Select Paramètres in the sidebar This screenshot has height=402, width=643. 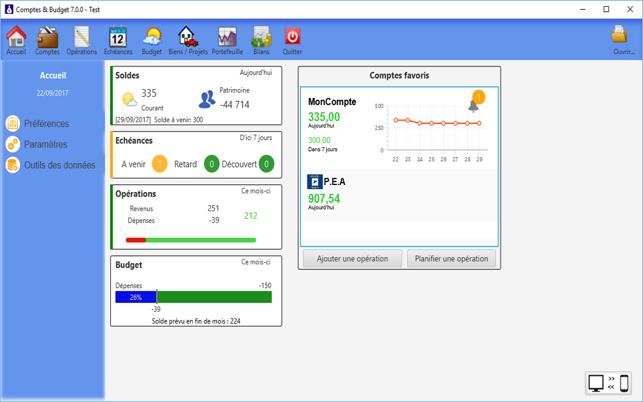coord(46,144)
